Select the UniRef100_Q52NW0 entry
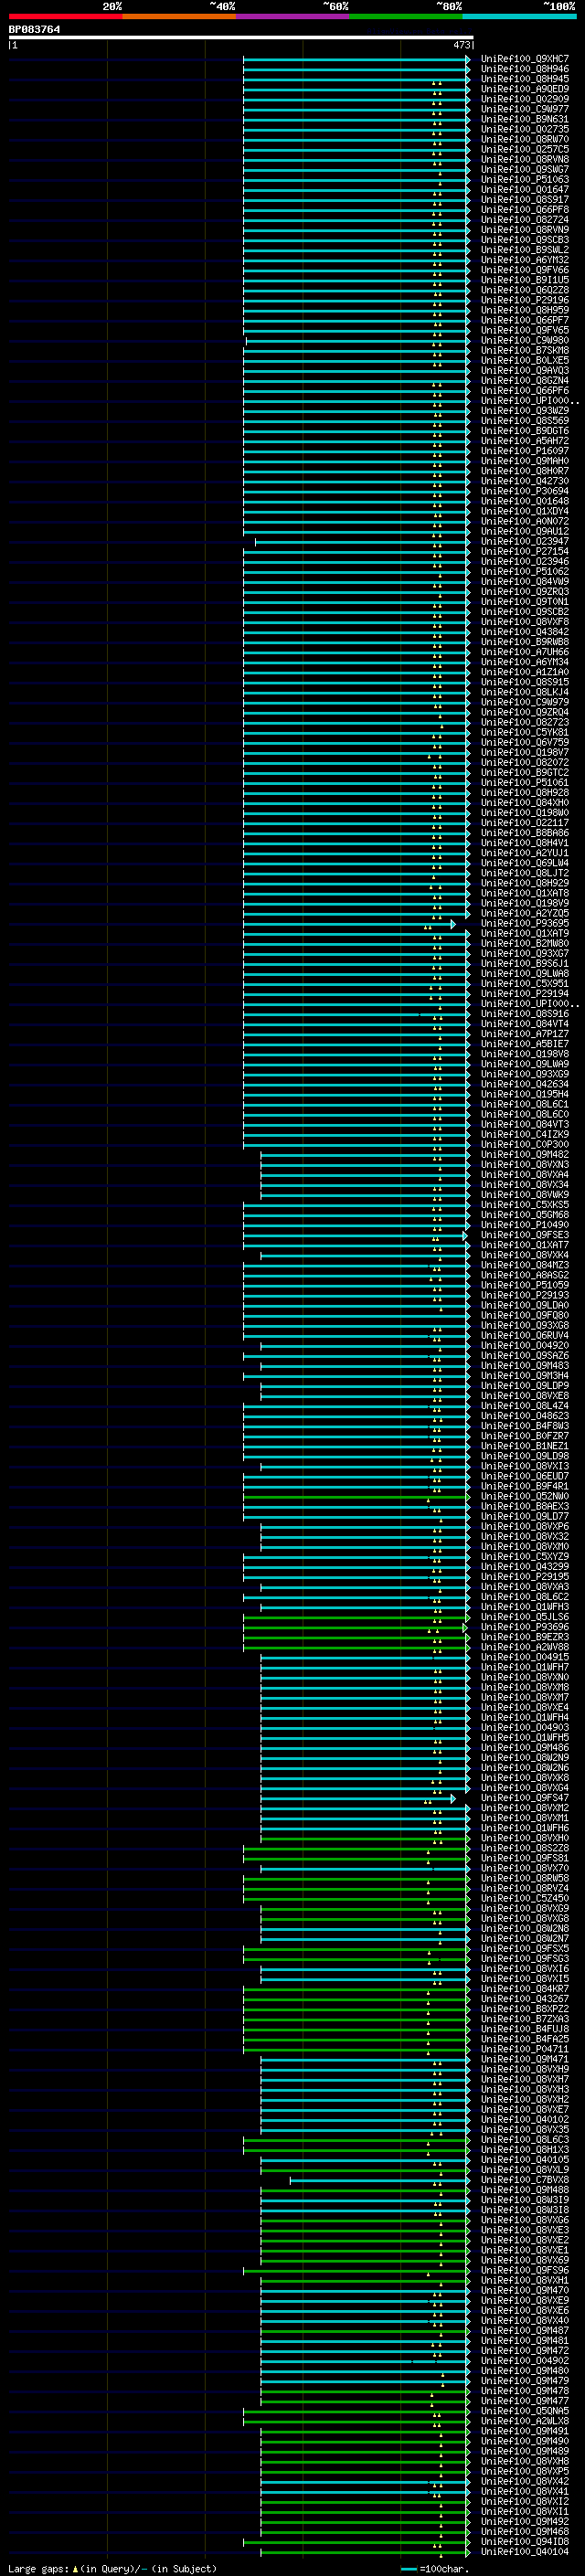 click(x=525, y=1496)
